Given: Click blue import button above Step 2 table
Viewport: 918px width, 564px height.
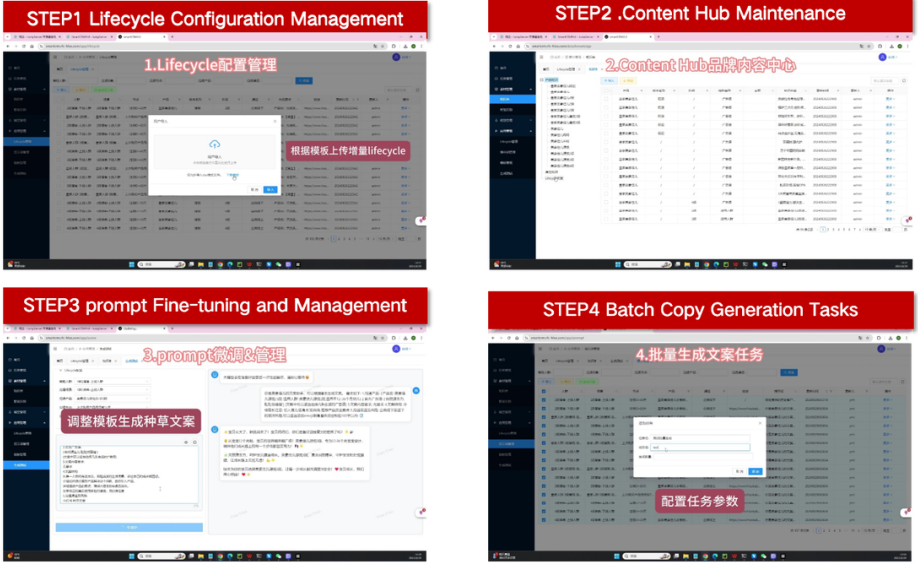Looking at the screenshot, I should pyautogui.click(x=608, y=80).
